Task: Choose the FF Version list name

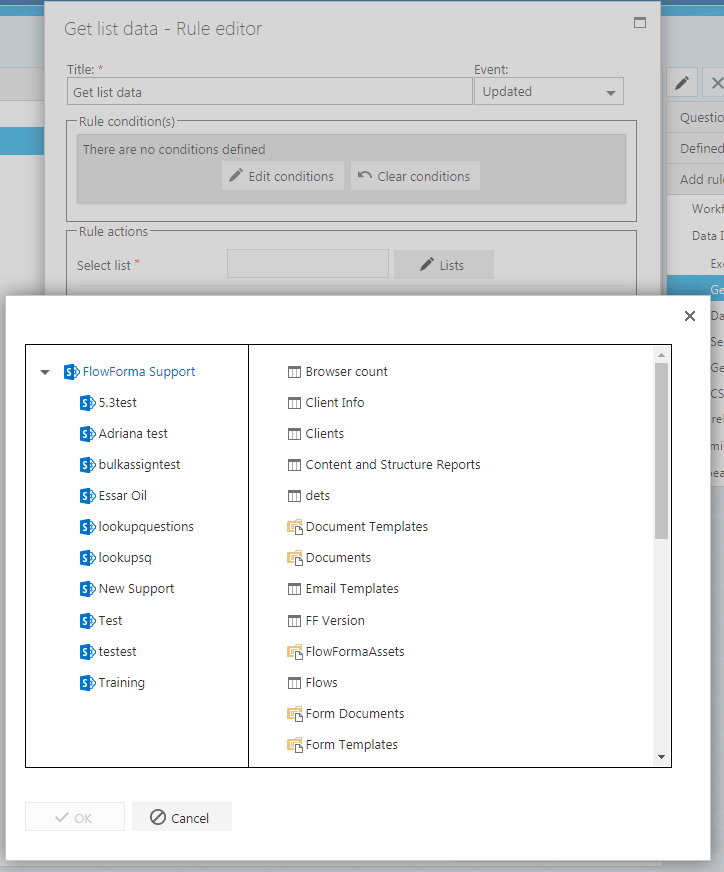Action: click(335, 621)
